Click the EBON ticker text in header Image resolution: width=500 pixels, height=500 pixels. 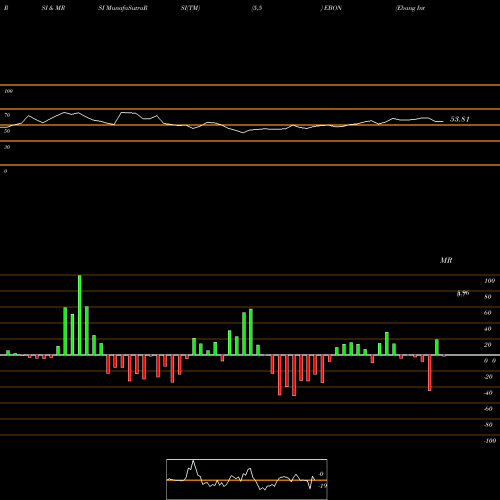[x=333, y=8]
